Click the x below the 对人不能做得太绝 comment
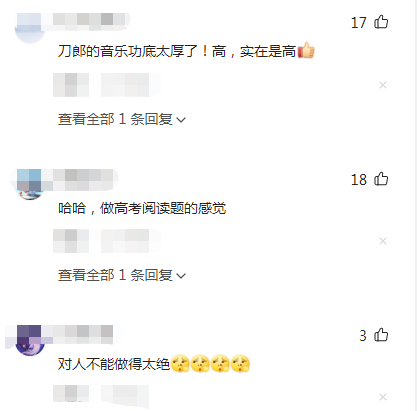 [x=383, y=397]
